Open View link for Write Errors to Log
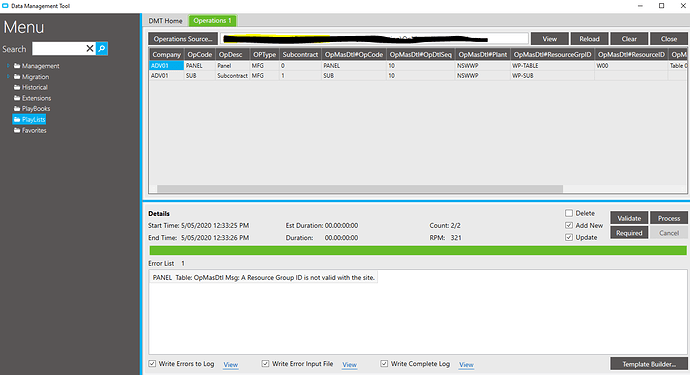690x375 pixels. pyautogui.click(x=231, y=364)
